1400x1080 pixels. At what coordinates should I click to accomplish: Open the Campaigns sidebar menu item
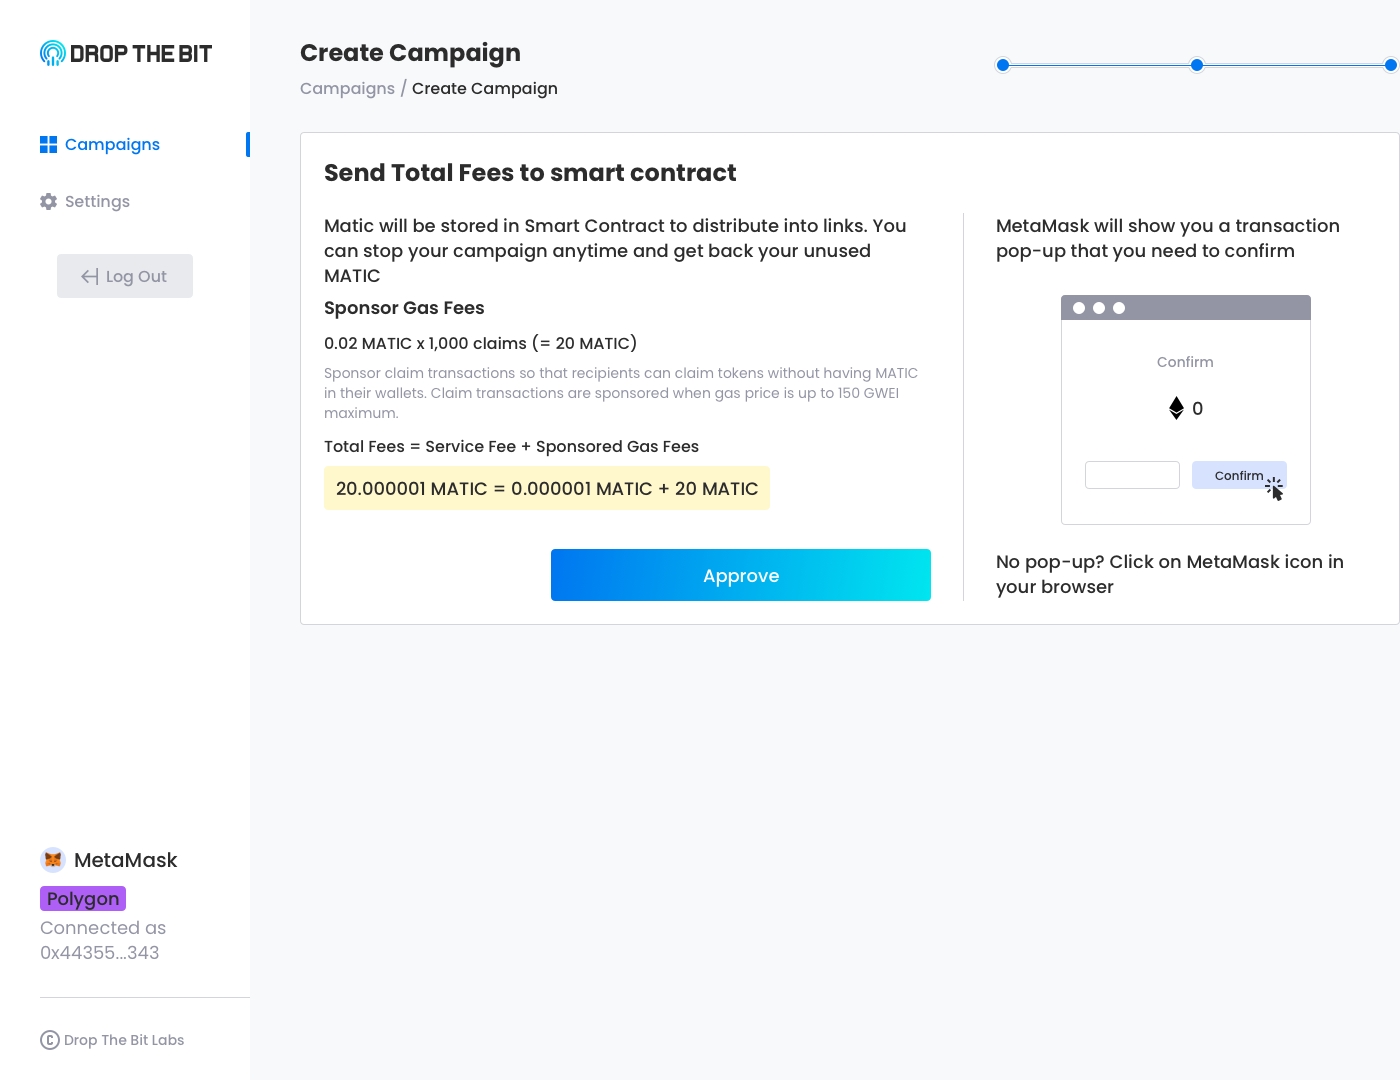click(x=112, y=145)
